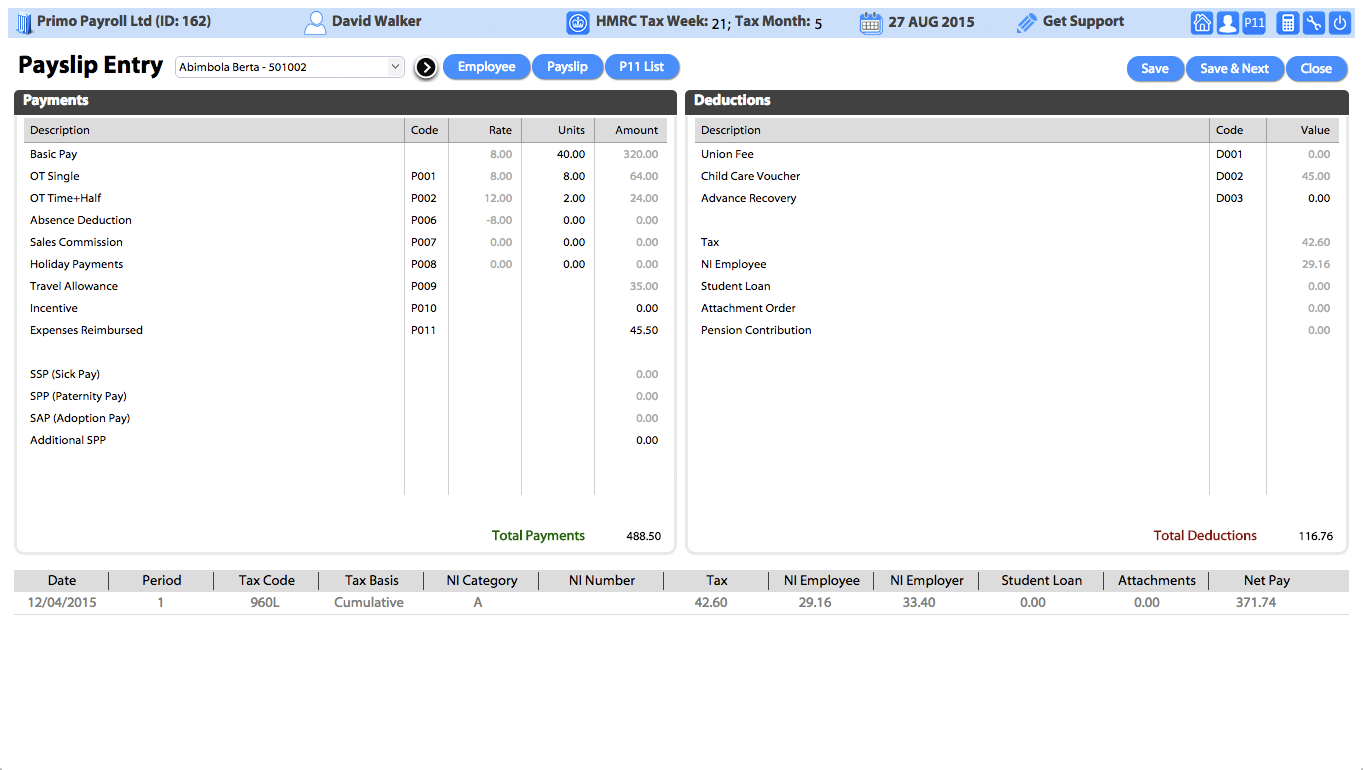This screenshot has width=1363, height=770.
Task: Click the NI Category column header
Action: [x=482, y=580]
